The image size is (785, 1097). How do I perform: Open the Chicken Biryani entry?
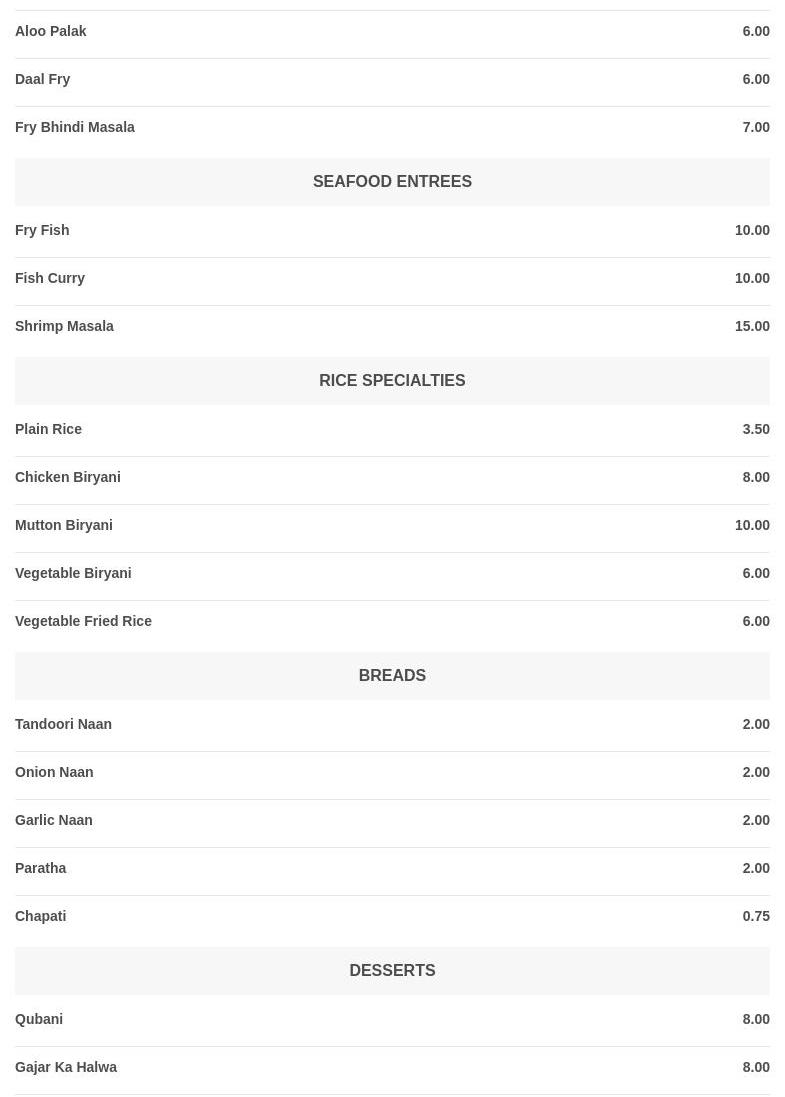coord(68,477)
